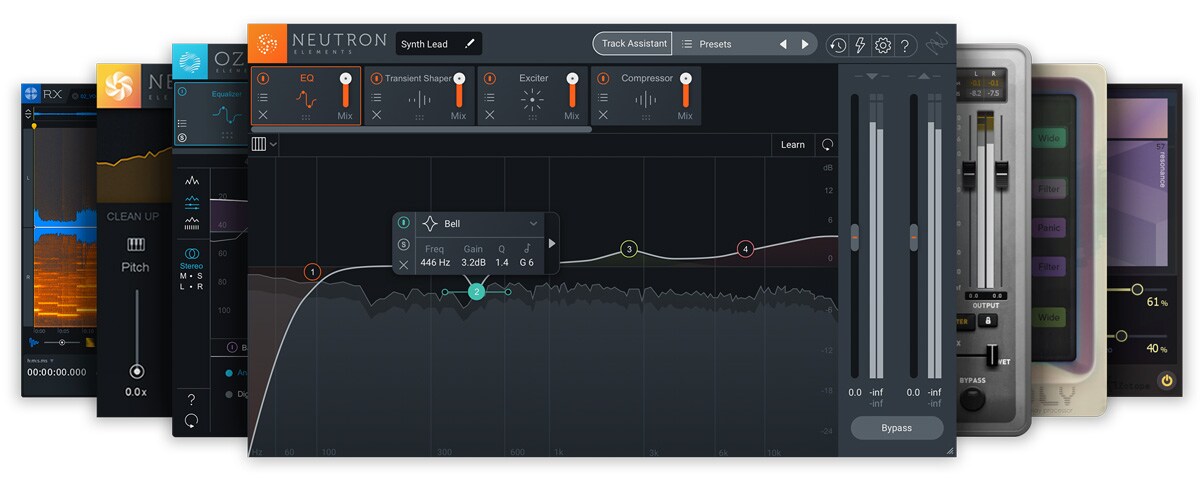
Task: Close the Bell band popup X
Action: coord(403,265)
